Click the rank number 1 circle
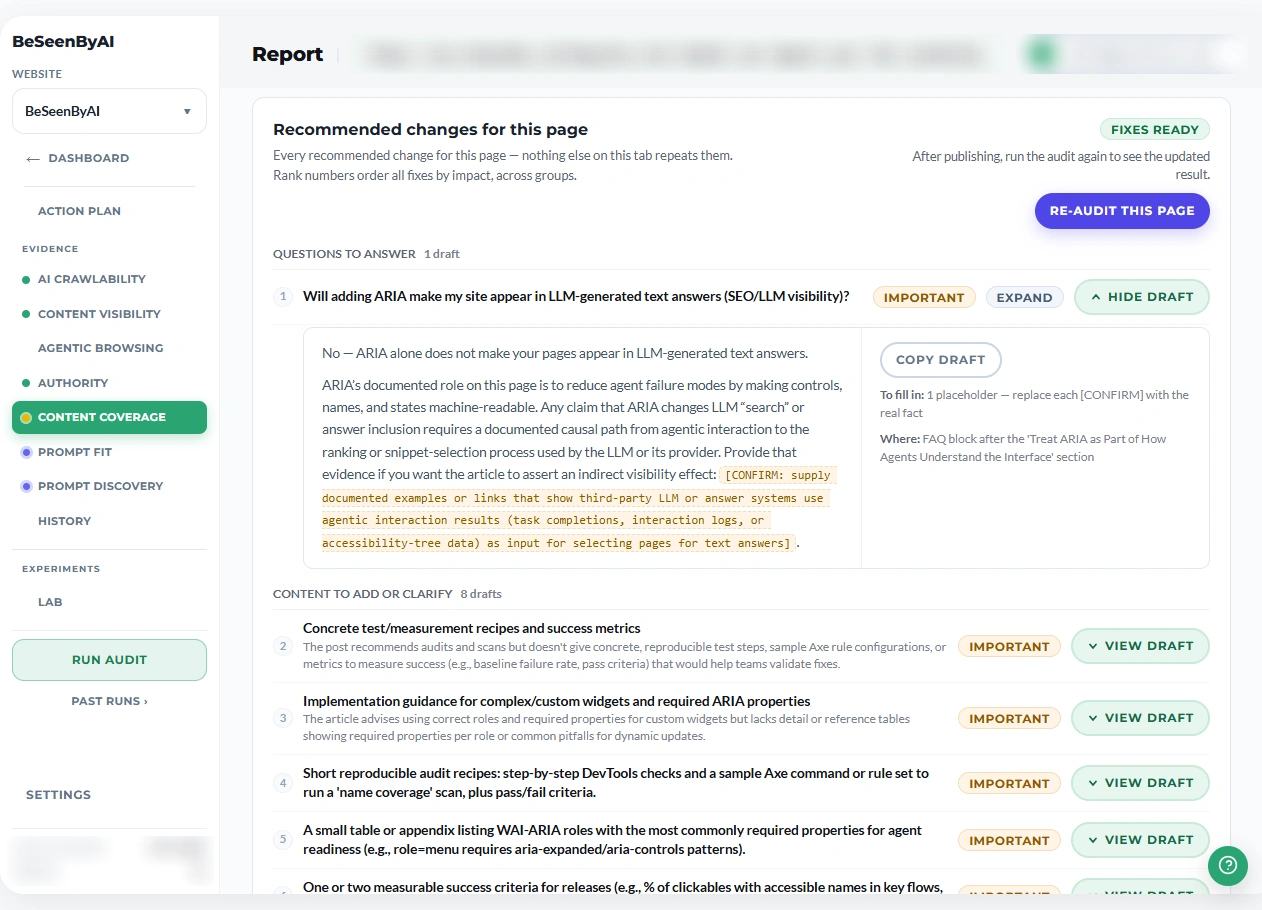Screen dimensions: 1262x910 click(x=283, y=297)
